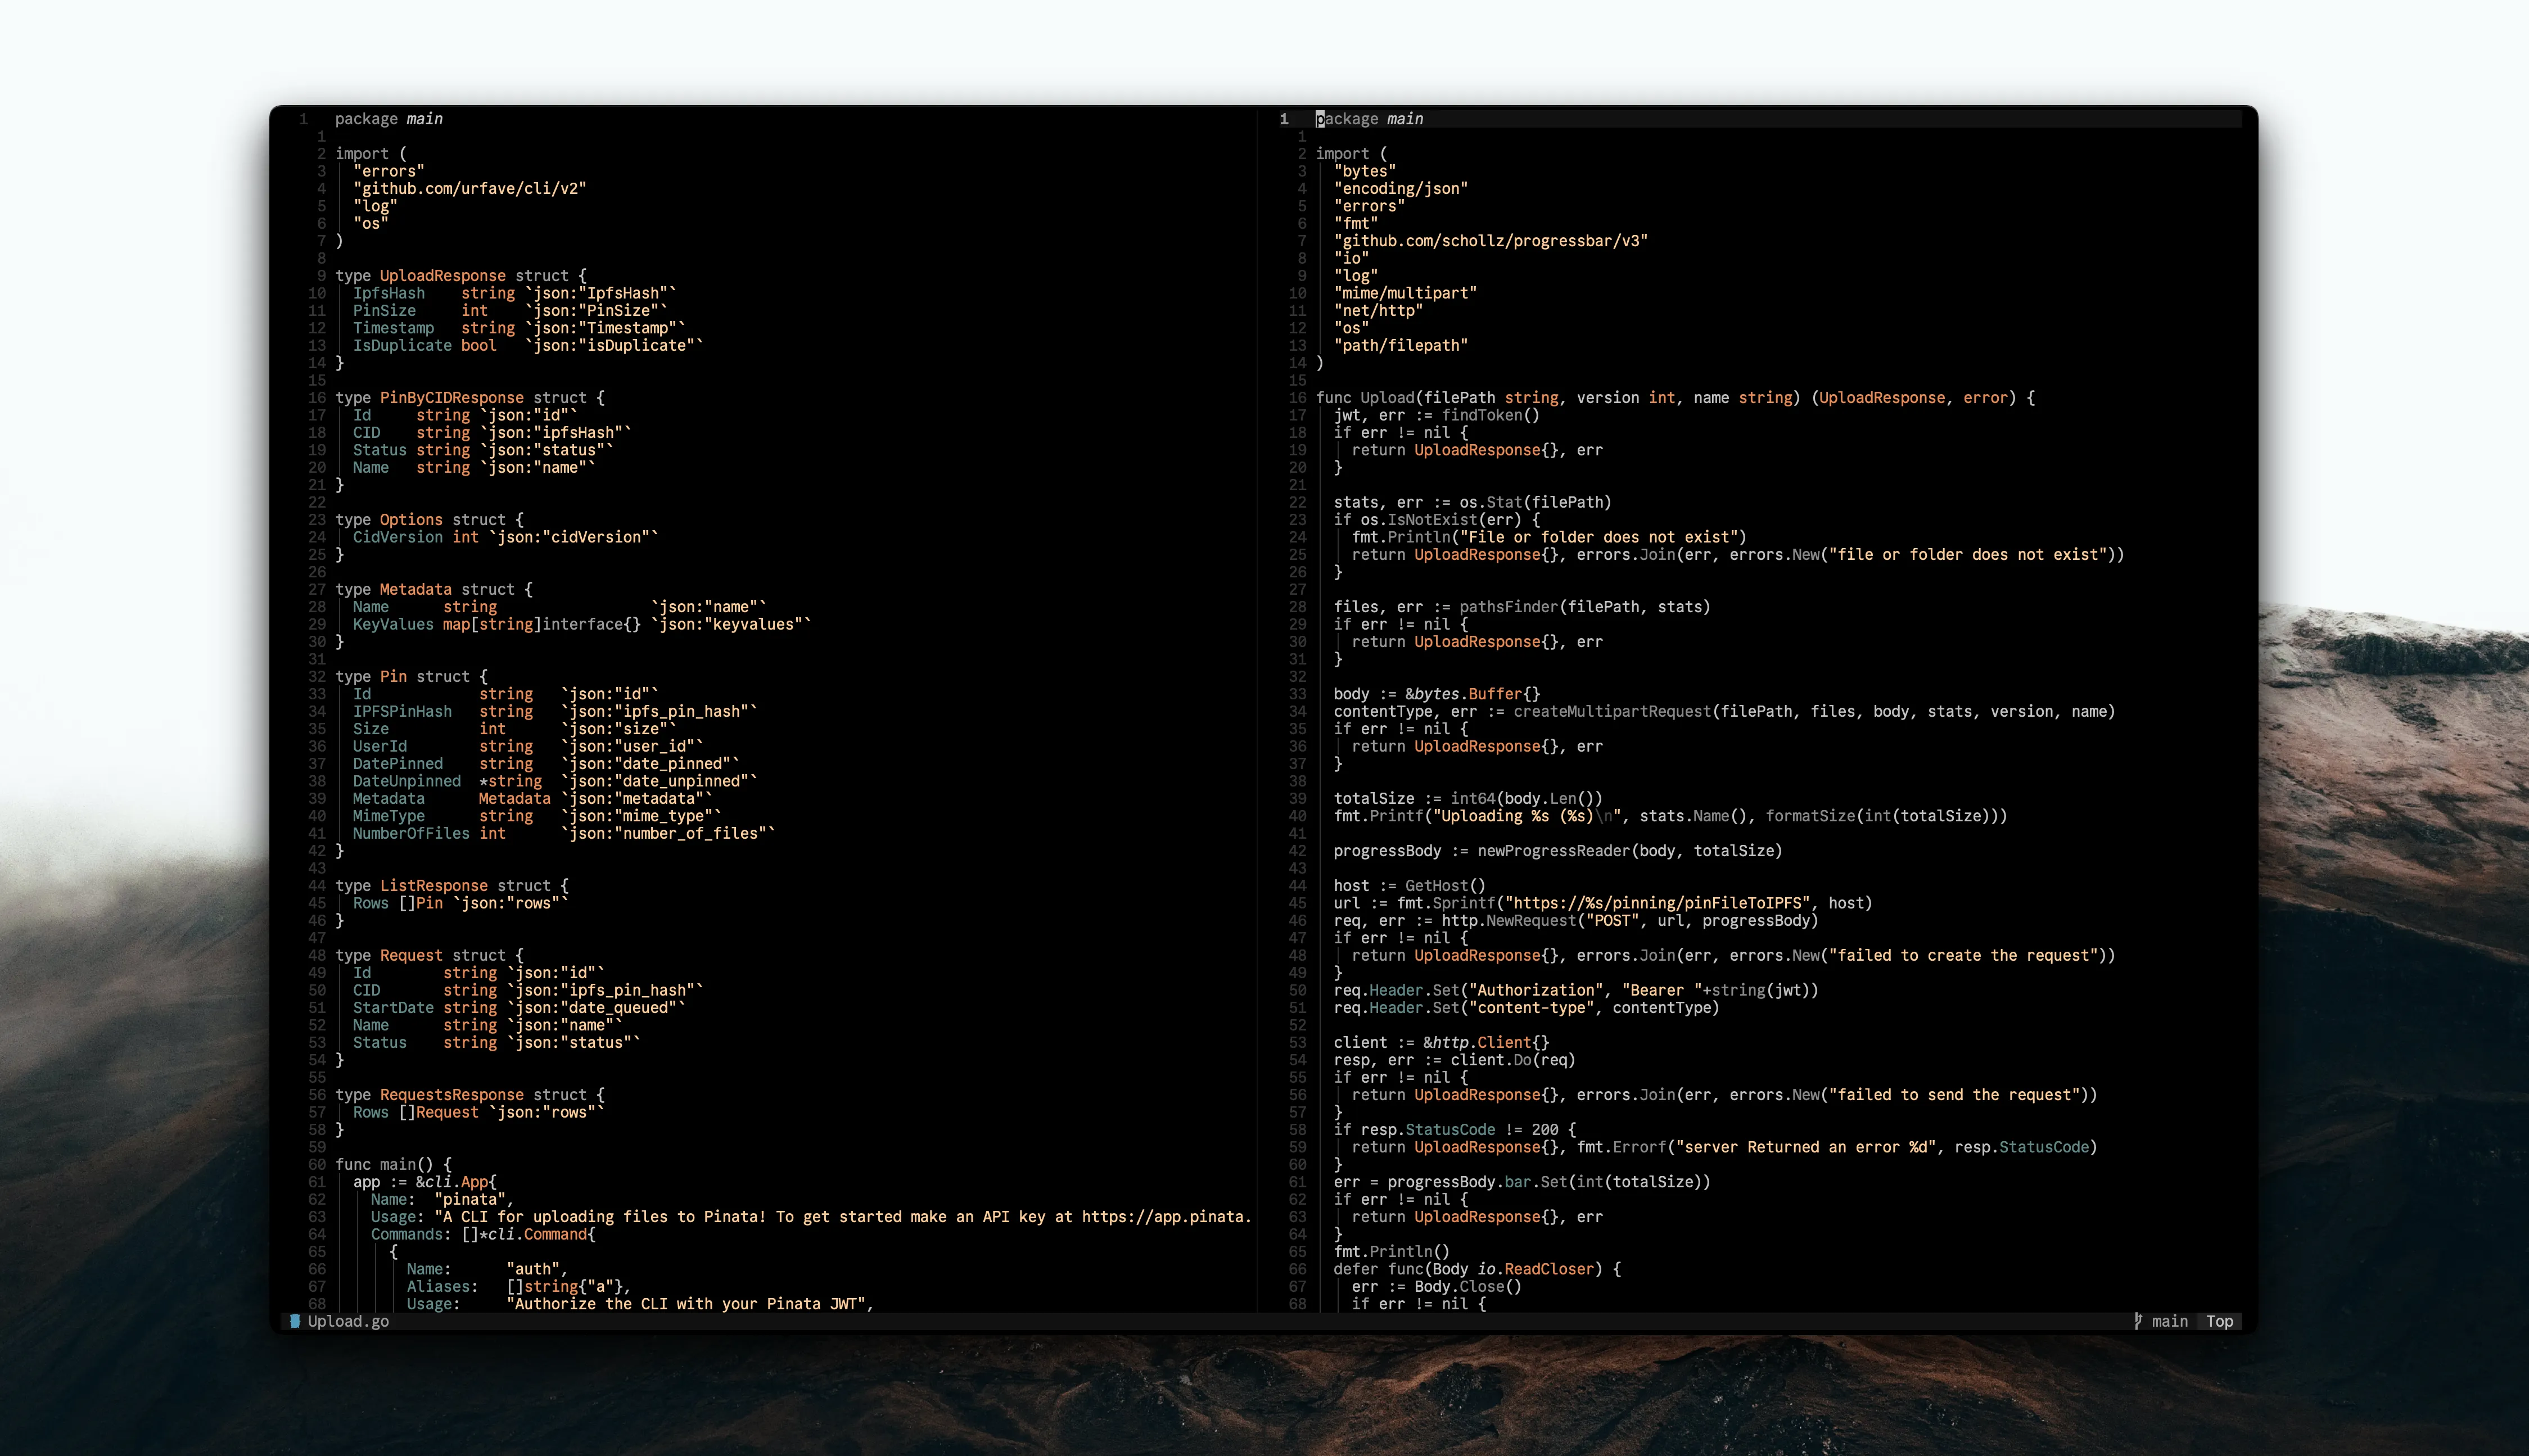Click the app := &cli.App{ line
The height and width of the screenshot is (1456, 2529).
click(425, 1181)
